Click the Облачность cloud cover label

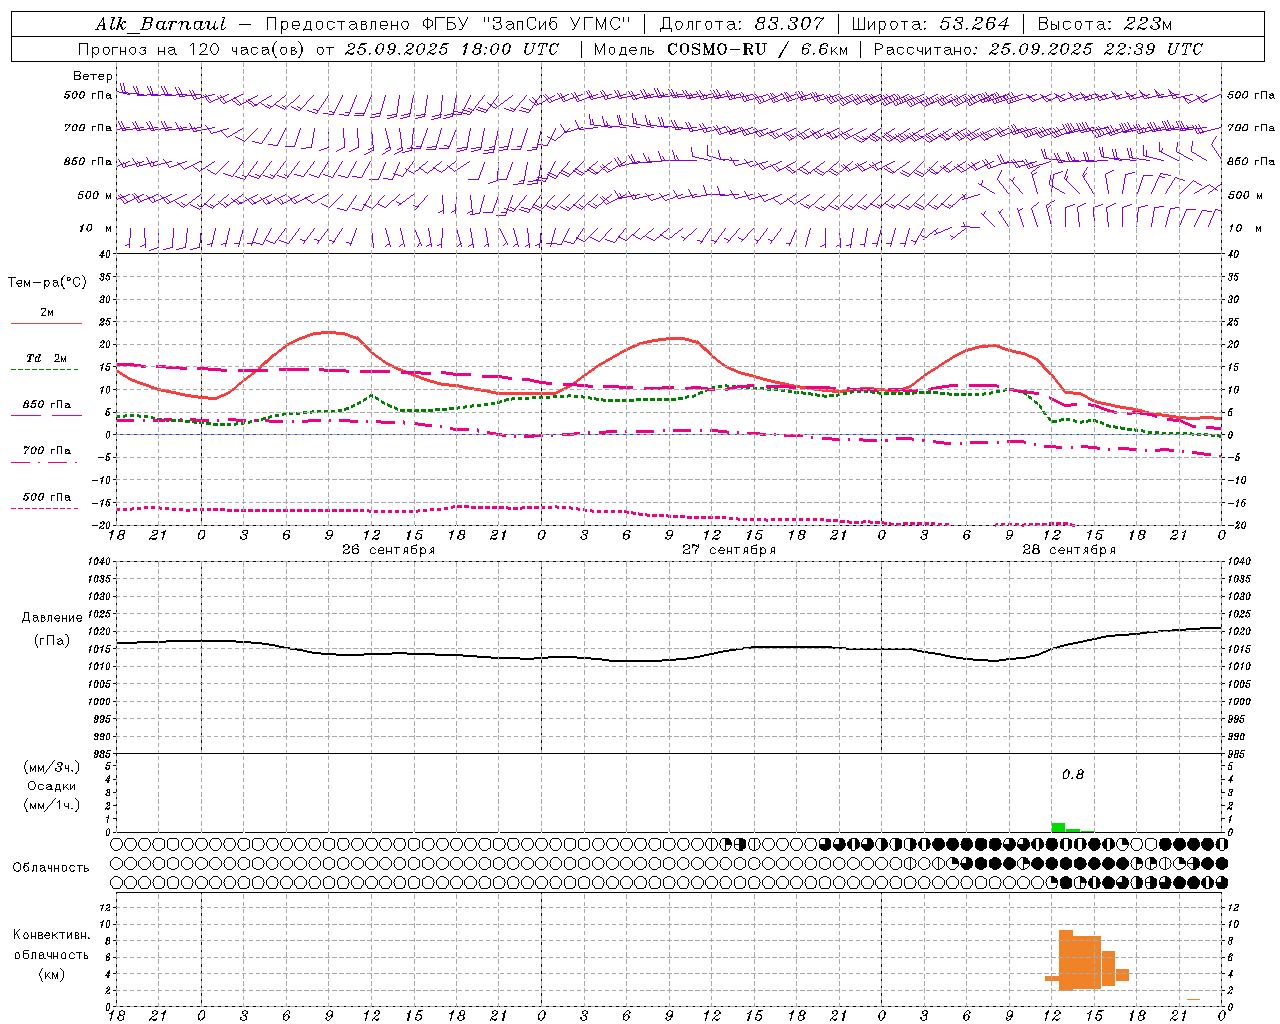51,867
